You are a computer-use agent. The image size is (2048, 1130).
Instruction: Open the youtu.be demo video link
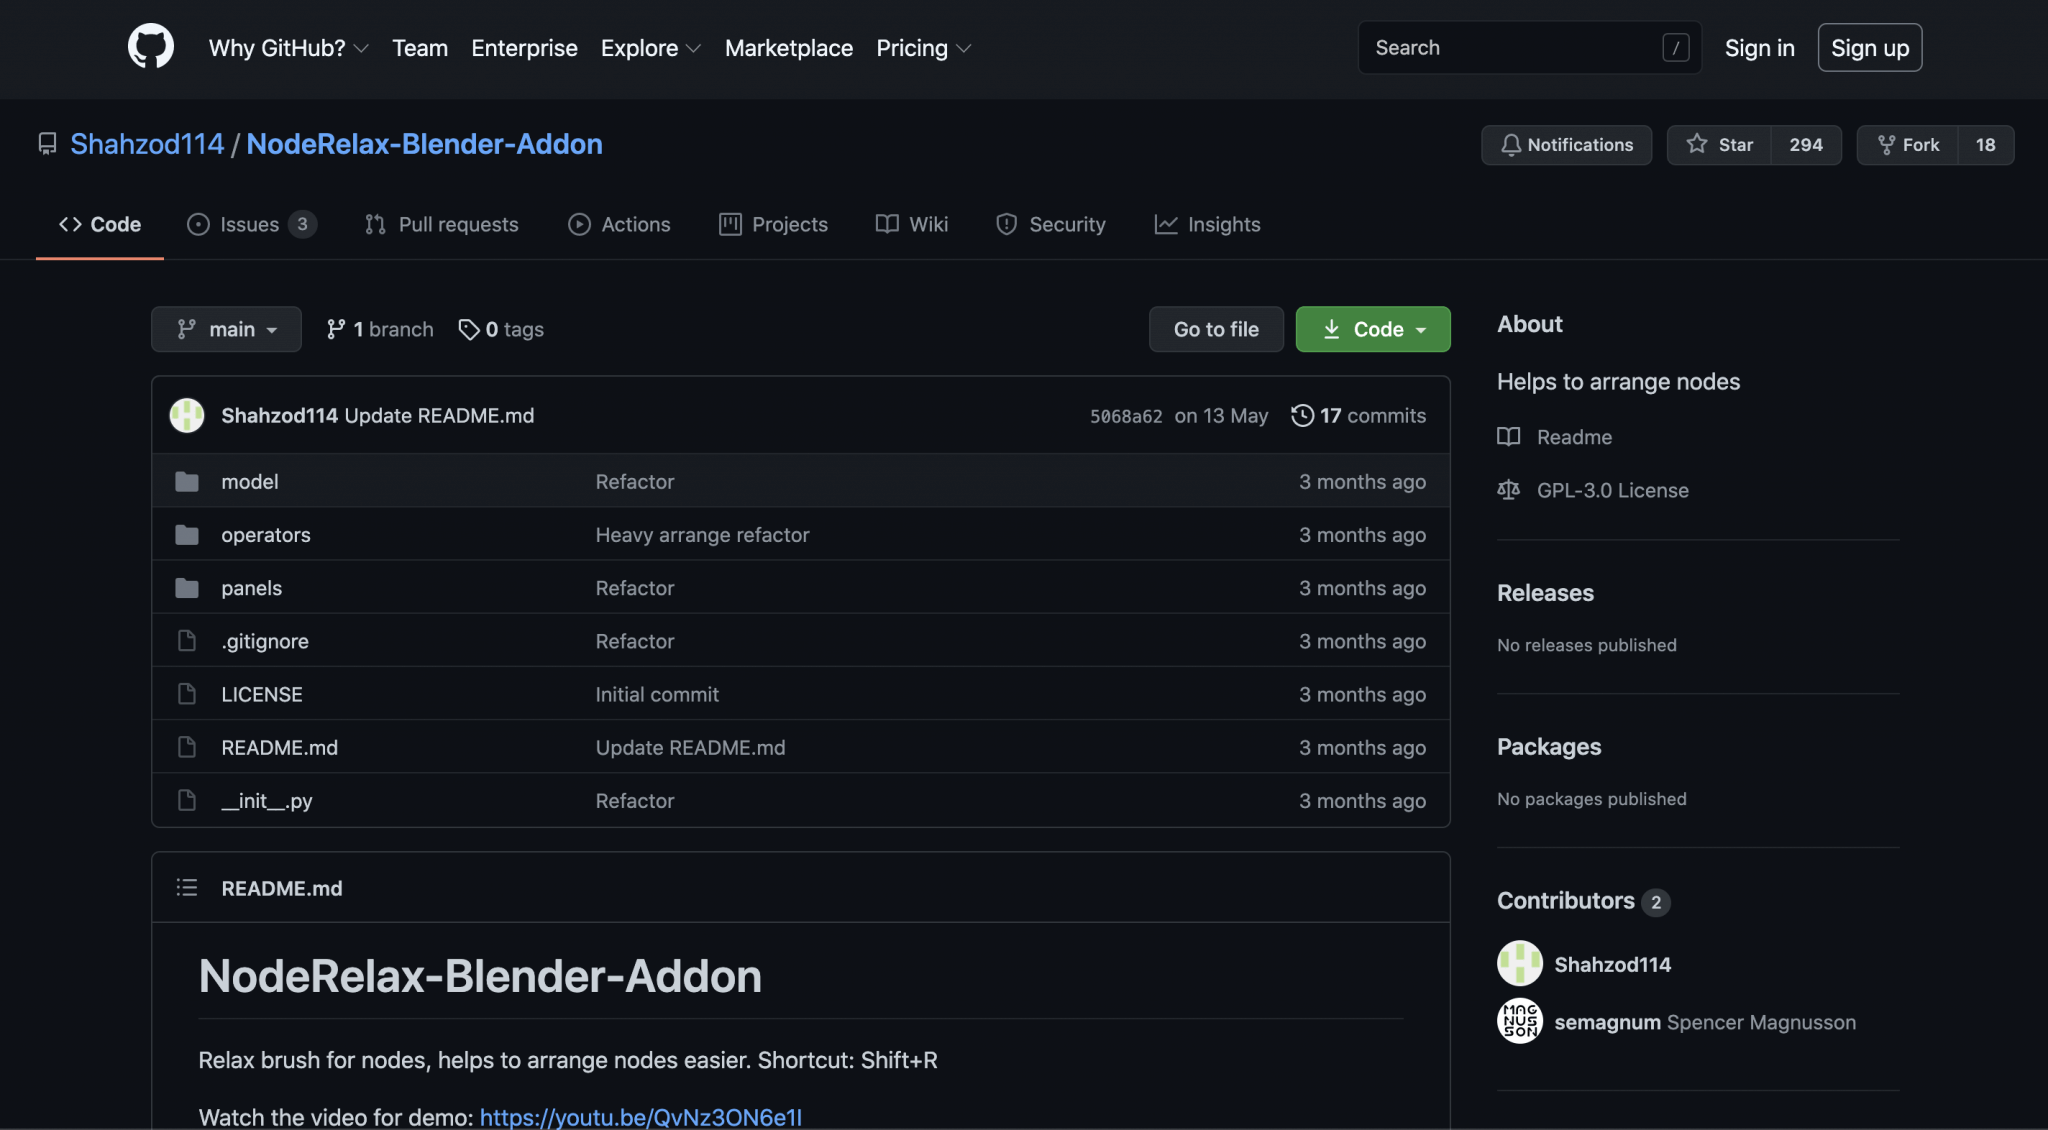pyautogui.click(x=640, y=1117)
